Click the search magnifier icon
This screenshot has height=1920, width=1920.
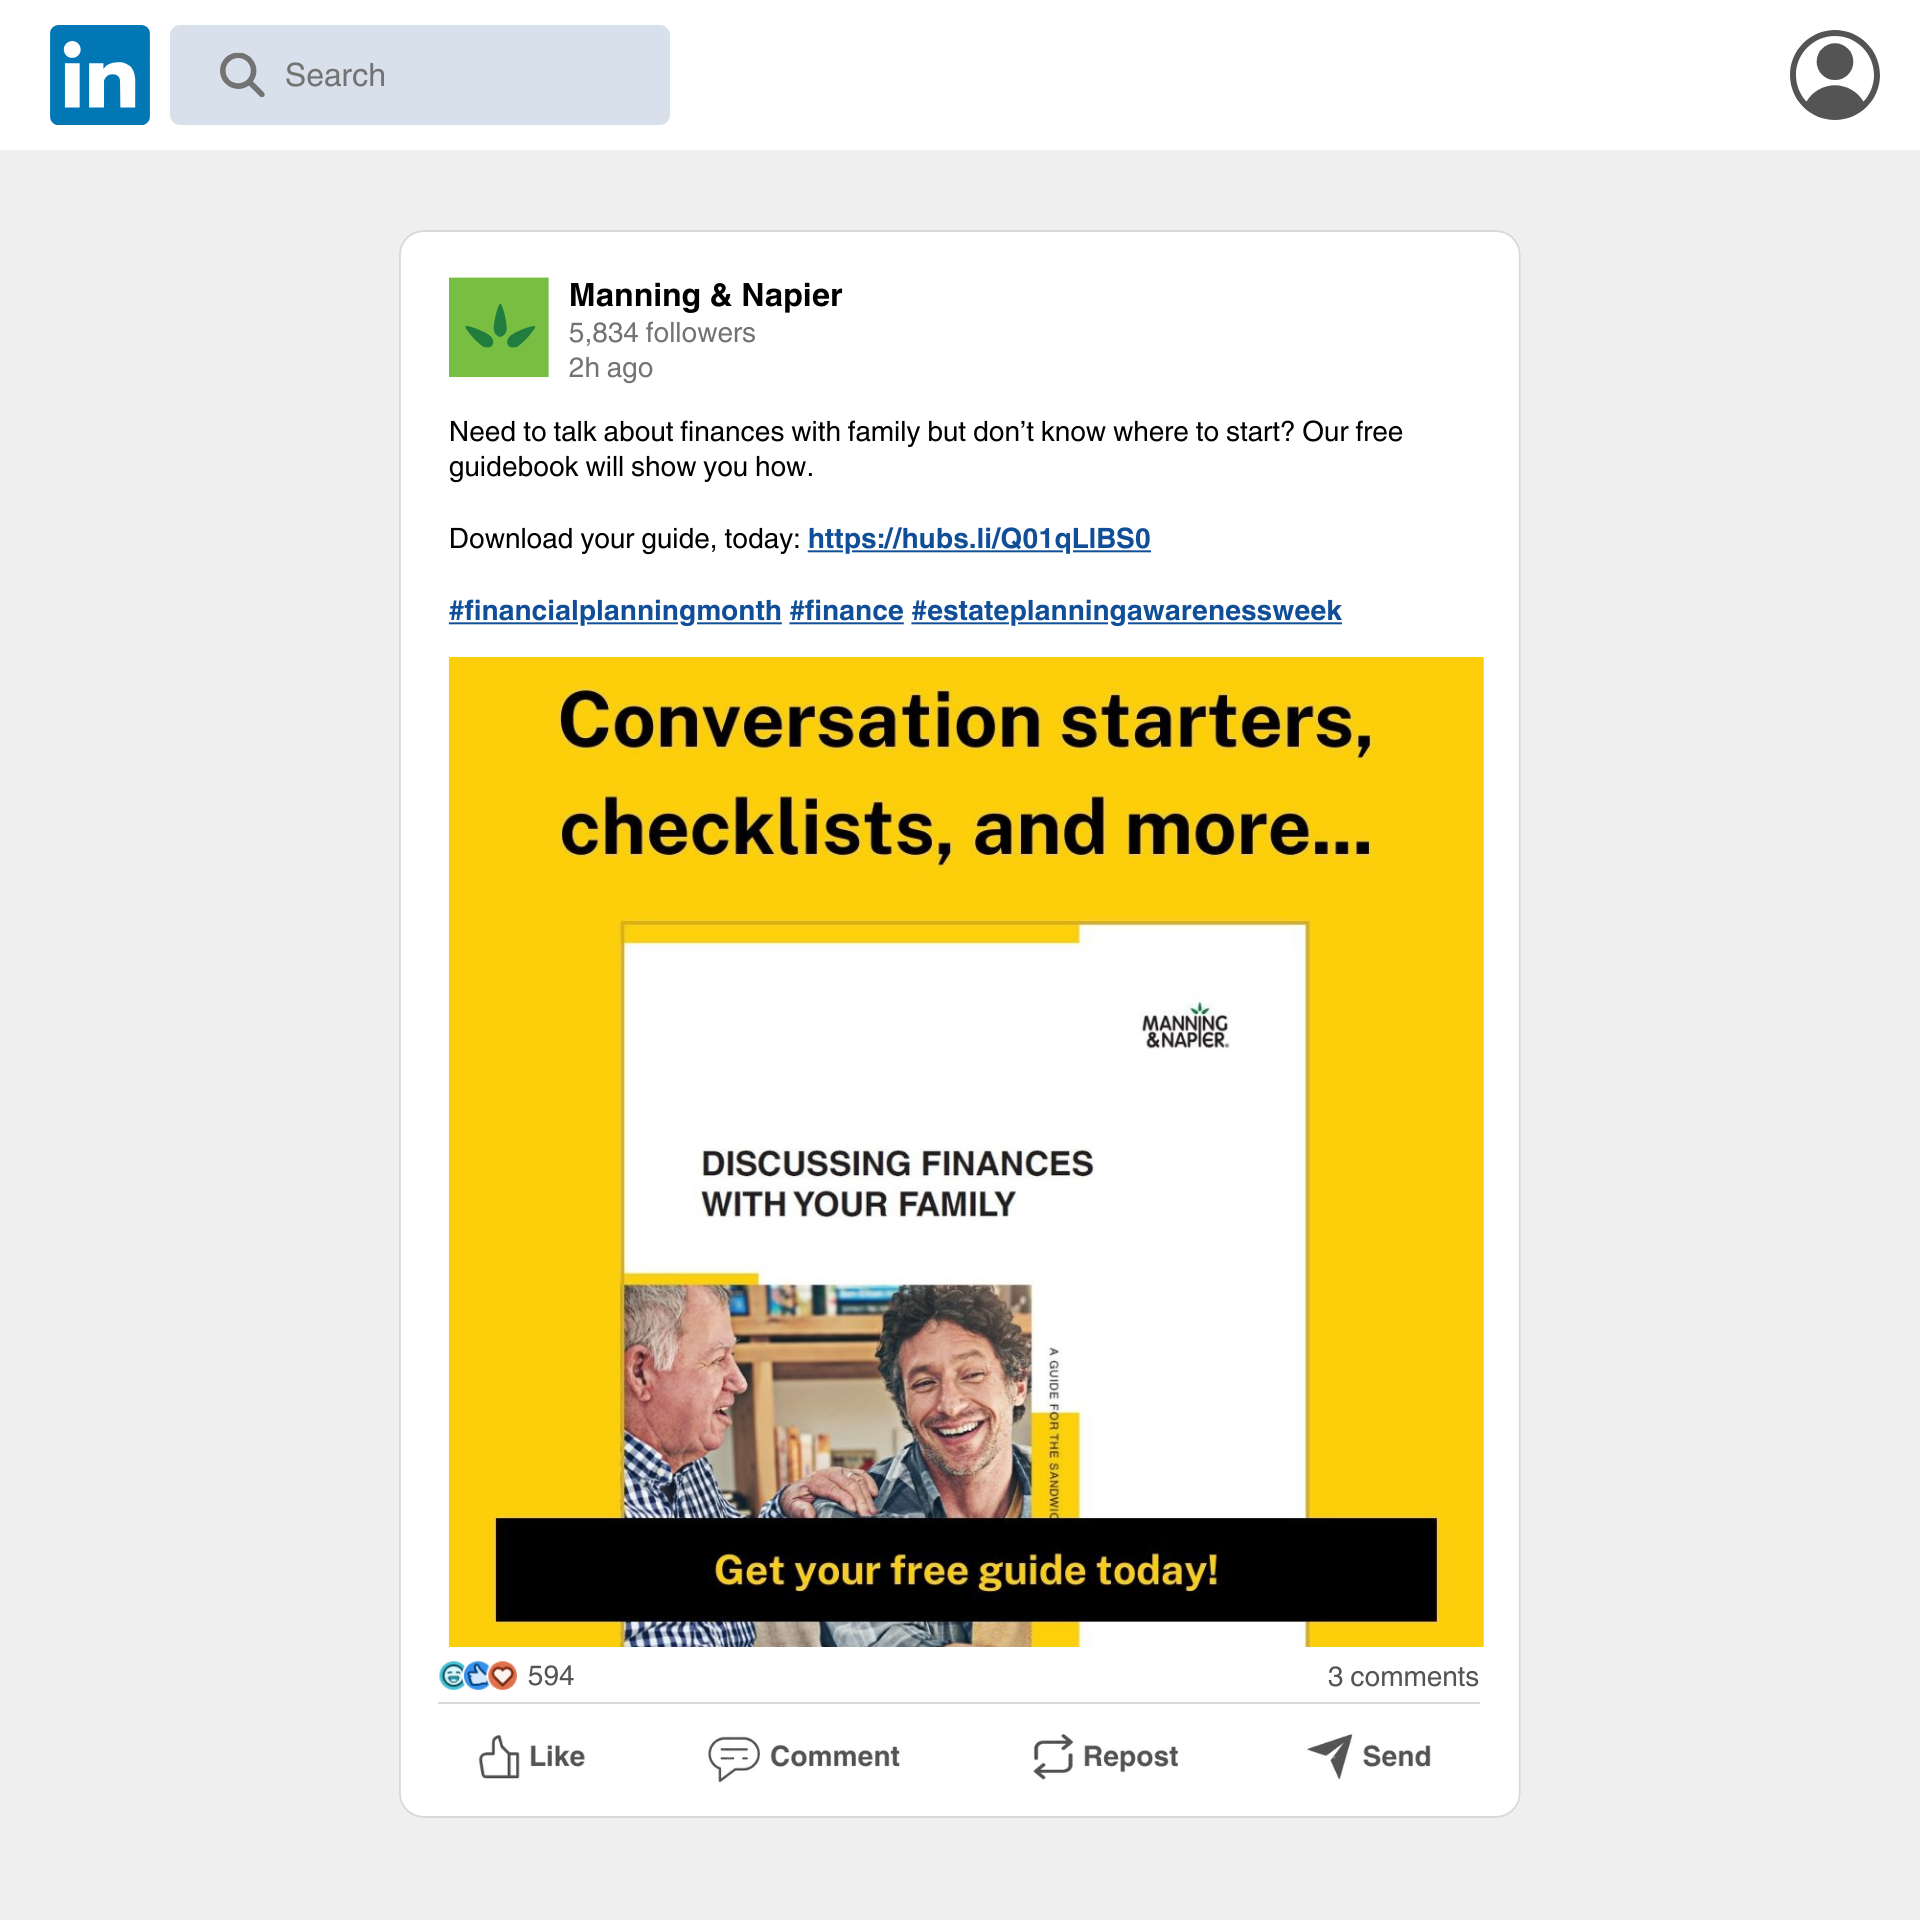click(x=242, y=75)
